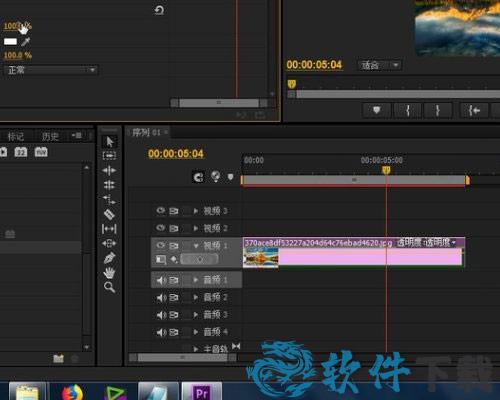Select the Selection arrow tool
This screenshot has width=500, height=400.
click(109, 142)
